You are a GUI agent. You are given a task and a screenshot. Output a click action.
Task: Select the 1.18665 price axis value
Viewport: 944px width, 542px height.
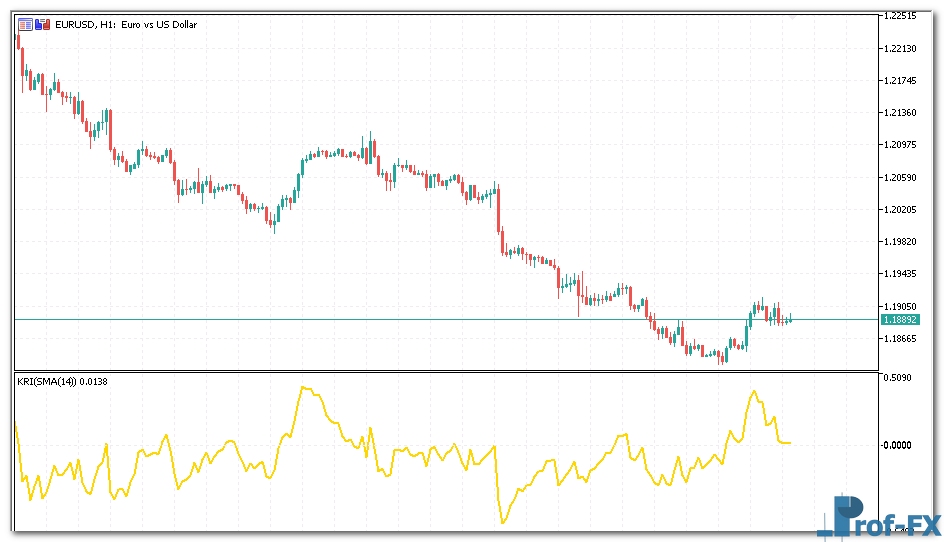[899, 339]
